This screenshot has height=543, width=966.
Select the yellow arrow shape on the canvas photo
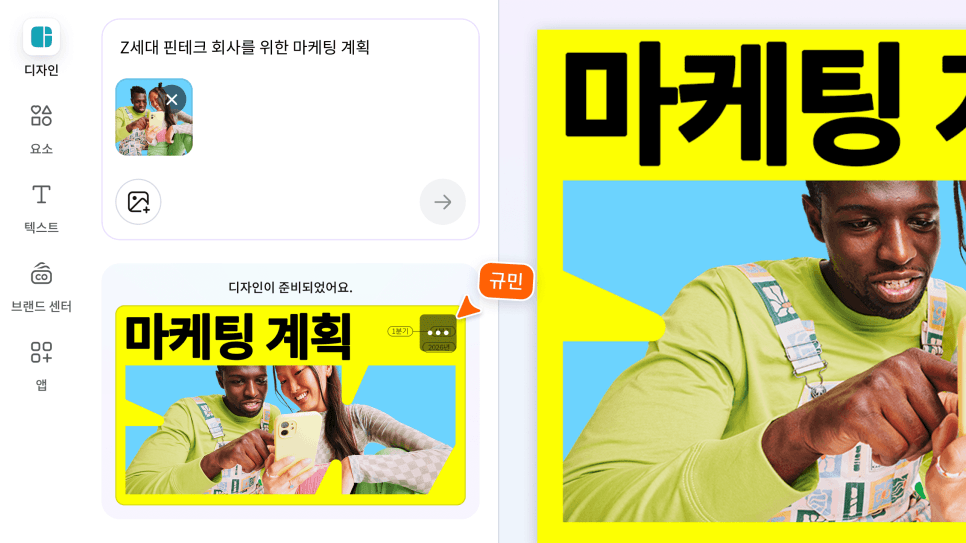[x=613, y=306]
